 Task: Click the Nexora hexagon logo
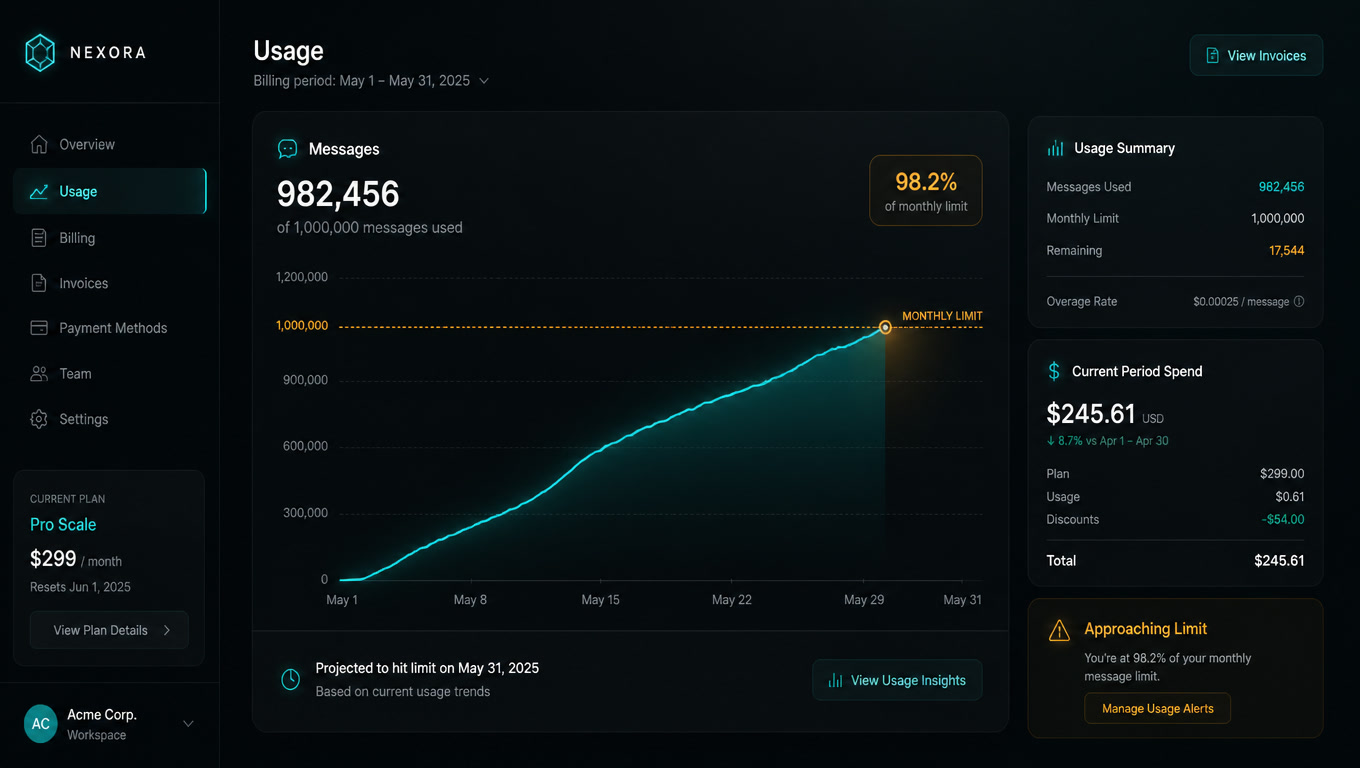tap(40, 53)
